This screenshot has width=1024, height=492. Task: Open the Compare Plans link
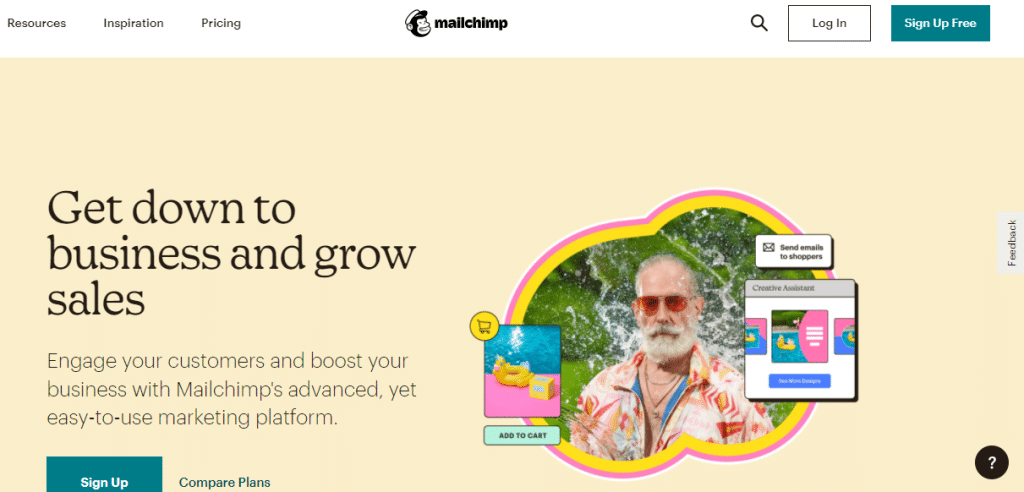(x=225, y=483)
